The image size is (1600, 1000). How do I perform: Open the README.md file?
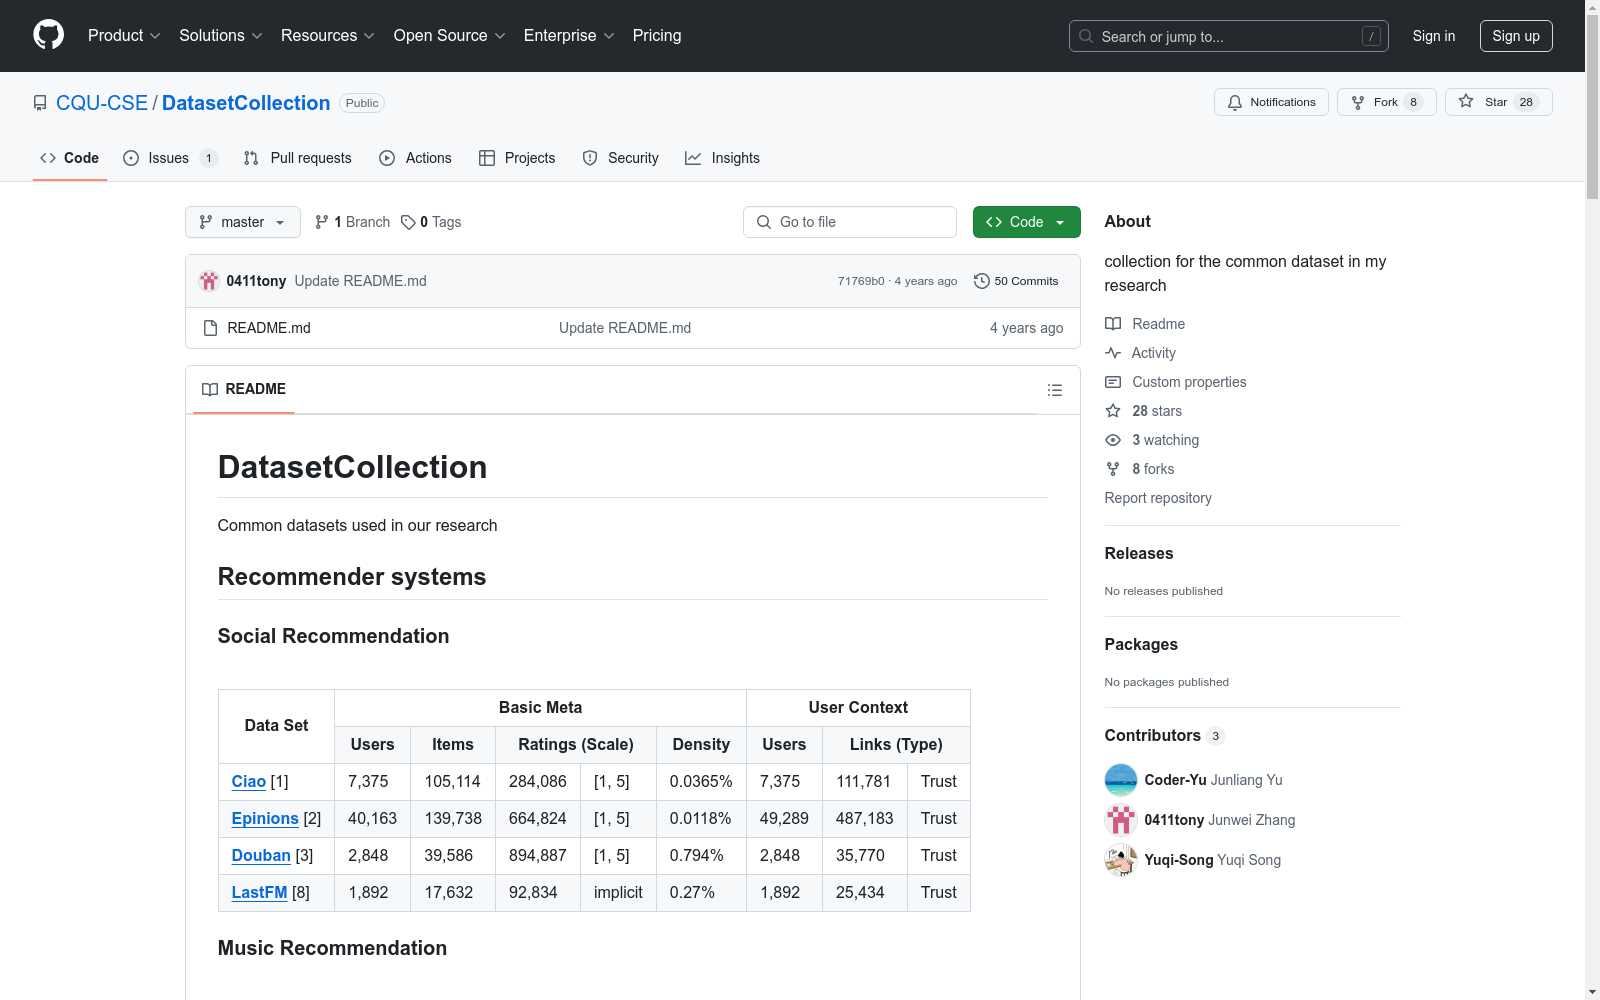(269, 328)
